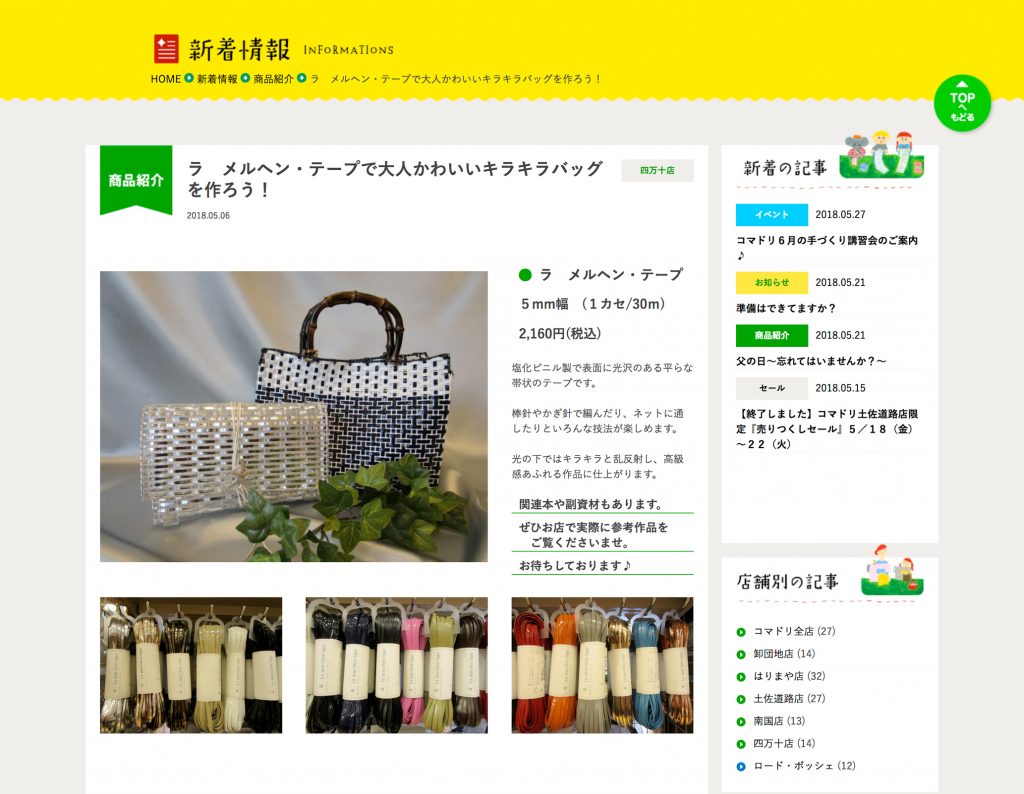Image resolution: width=1024 pixels, height=794 pixels.
Task: Click the main woven bag photo
Action: point(294,416)
